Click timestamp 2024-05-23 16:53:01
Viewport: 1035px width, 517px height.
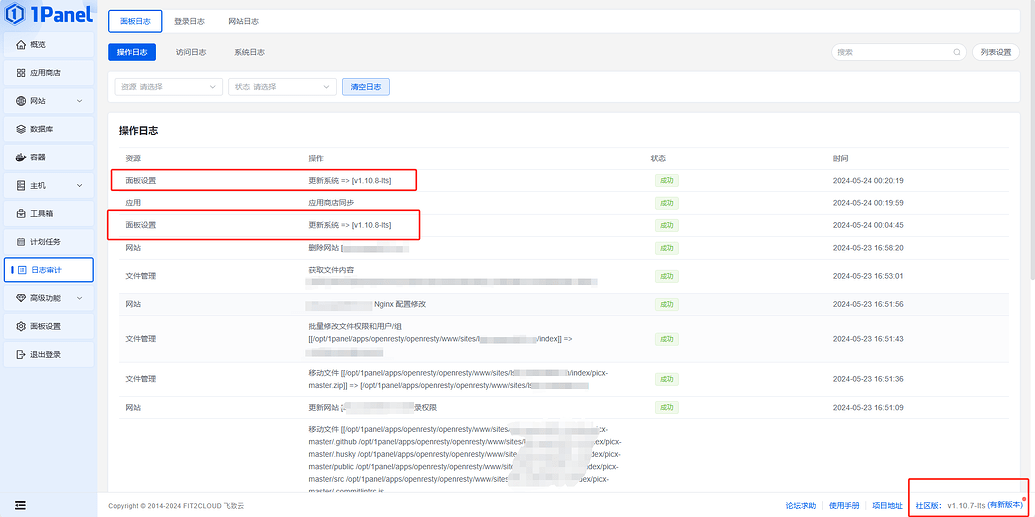(868, 276)
